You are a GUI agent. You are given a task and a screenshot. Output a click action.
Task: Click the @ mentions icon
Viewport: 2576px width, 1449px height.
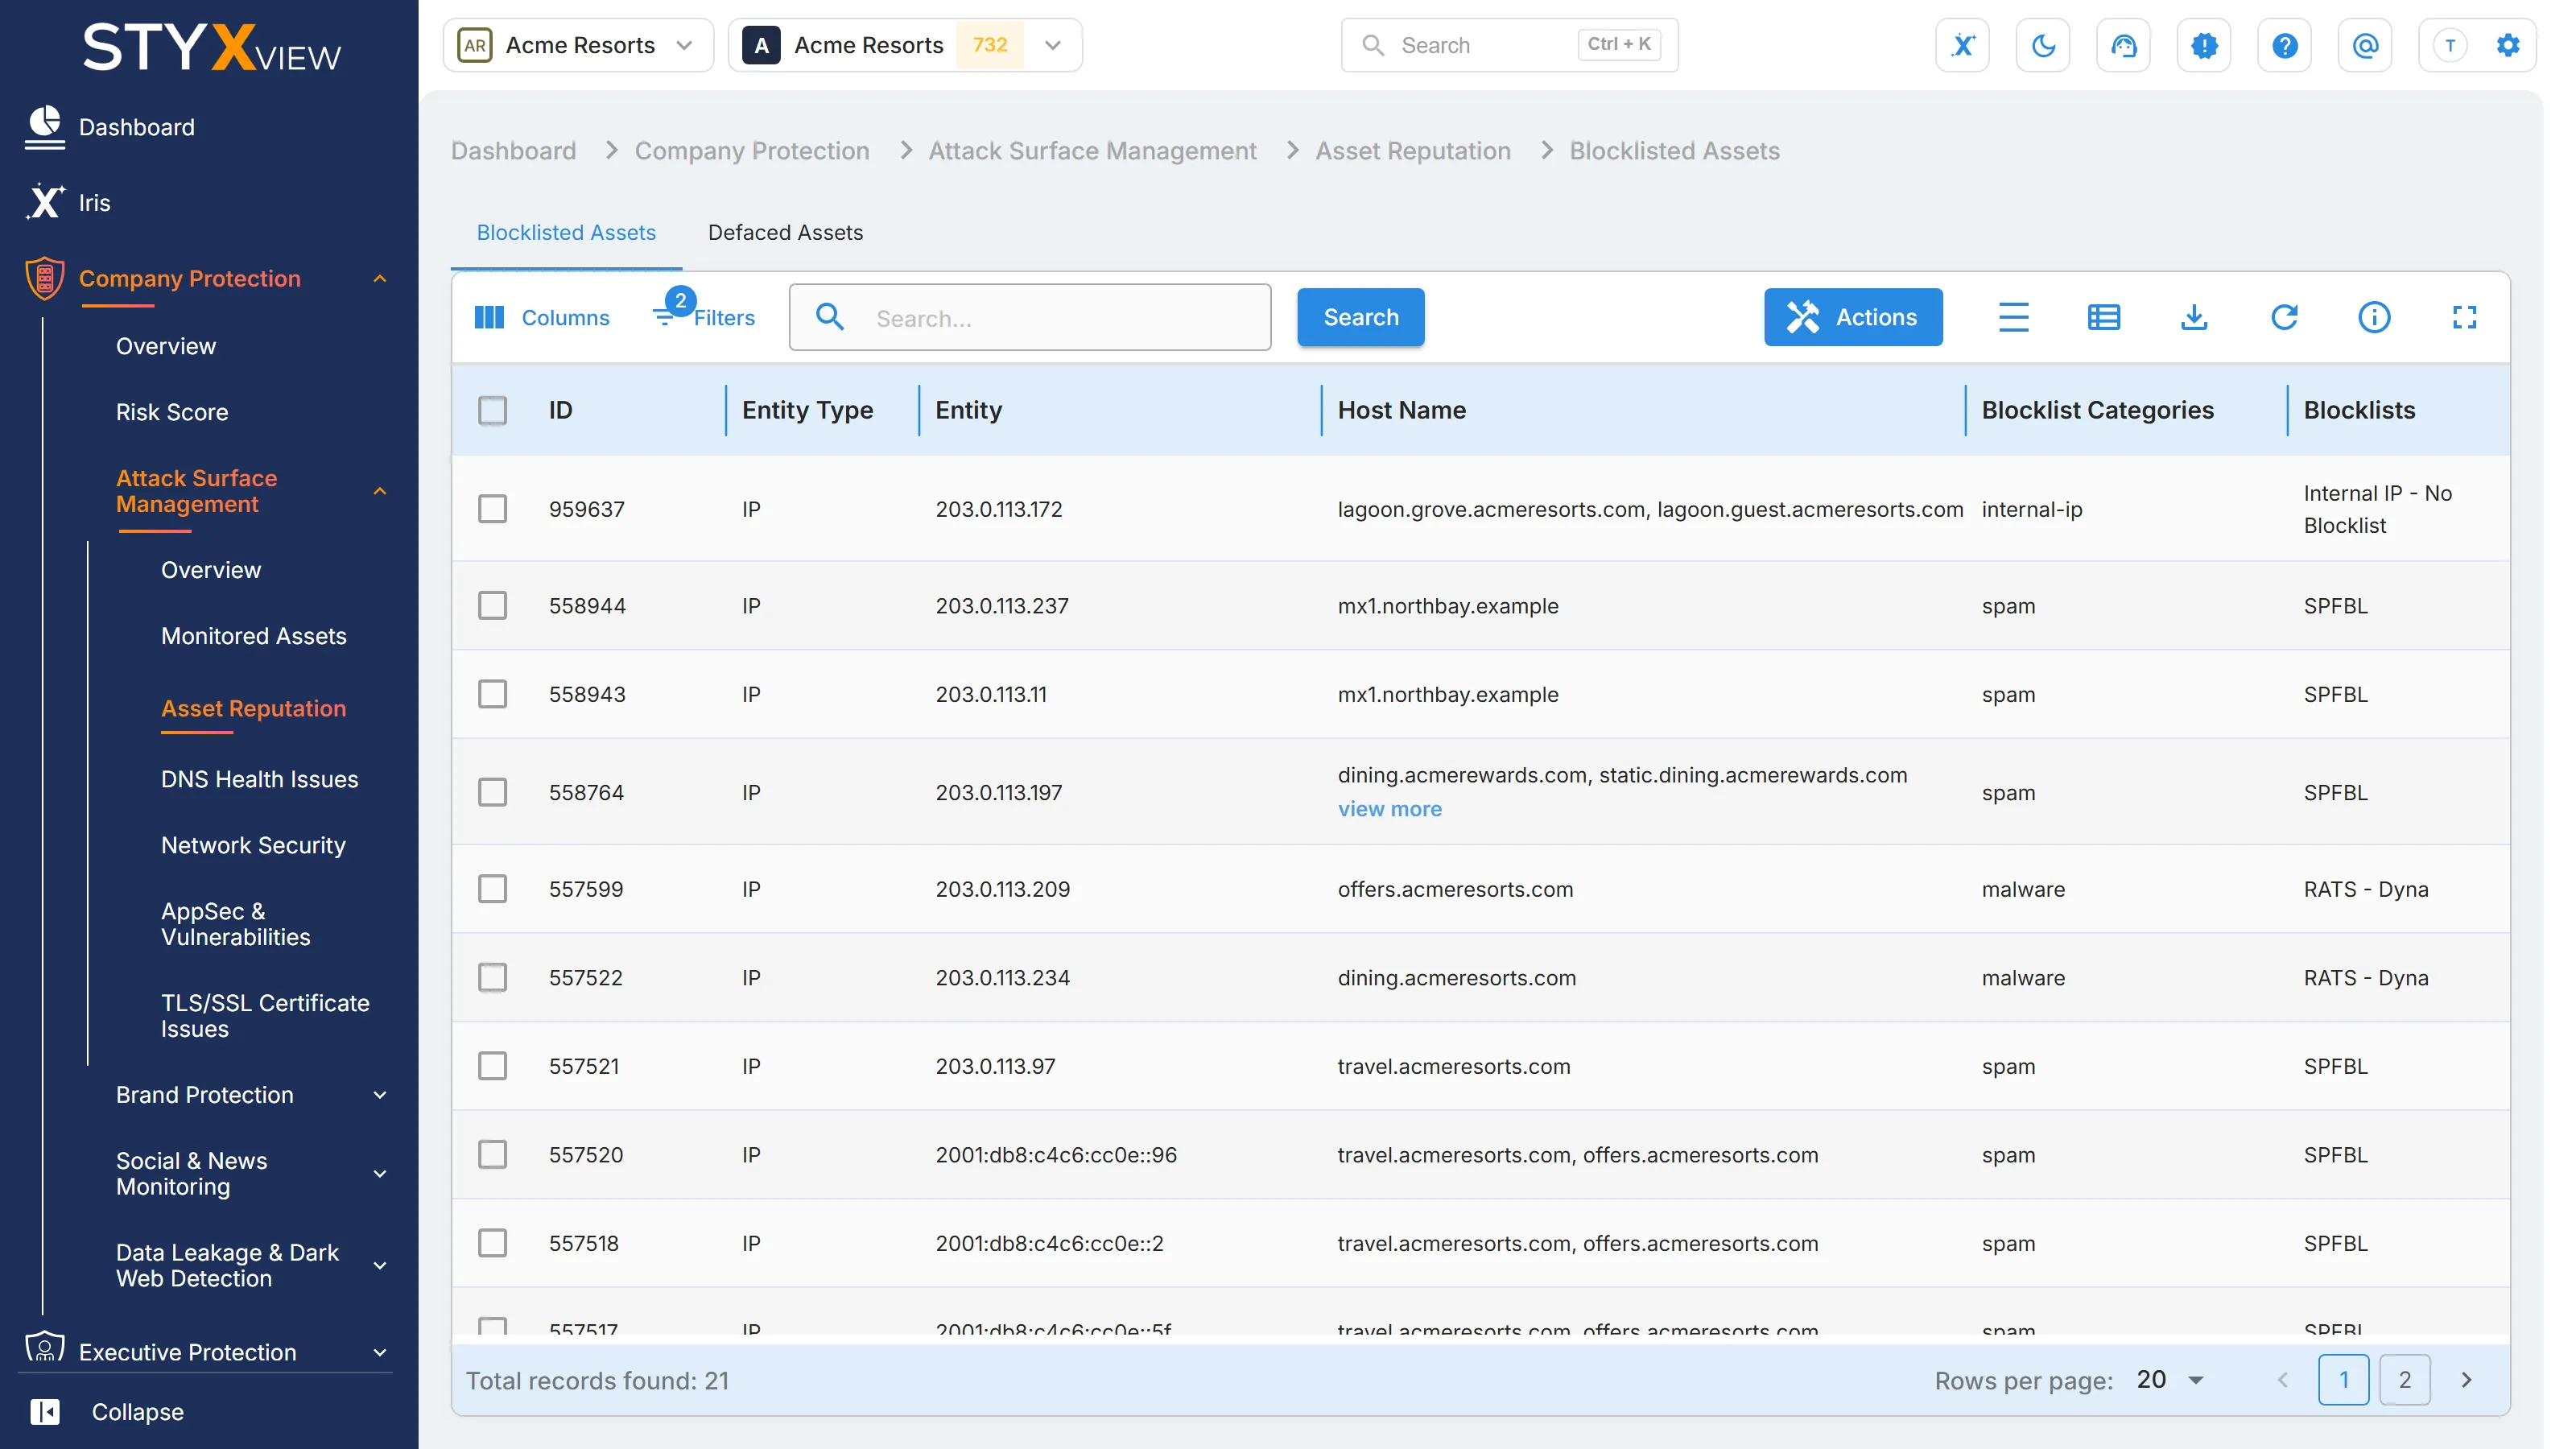pyautogui.click(x=2365, y=45)
